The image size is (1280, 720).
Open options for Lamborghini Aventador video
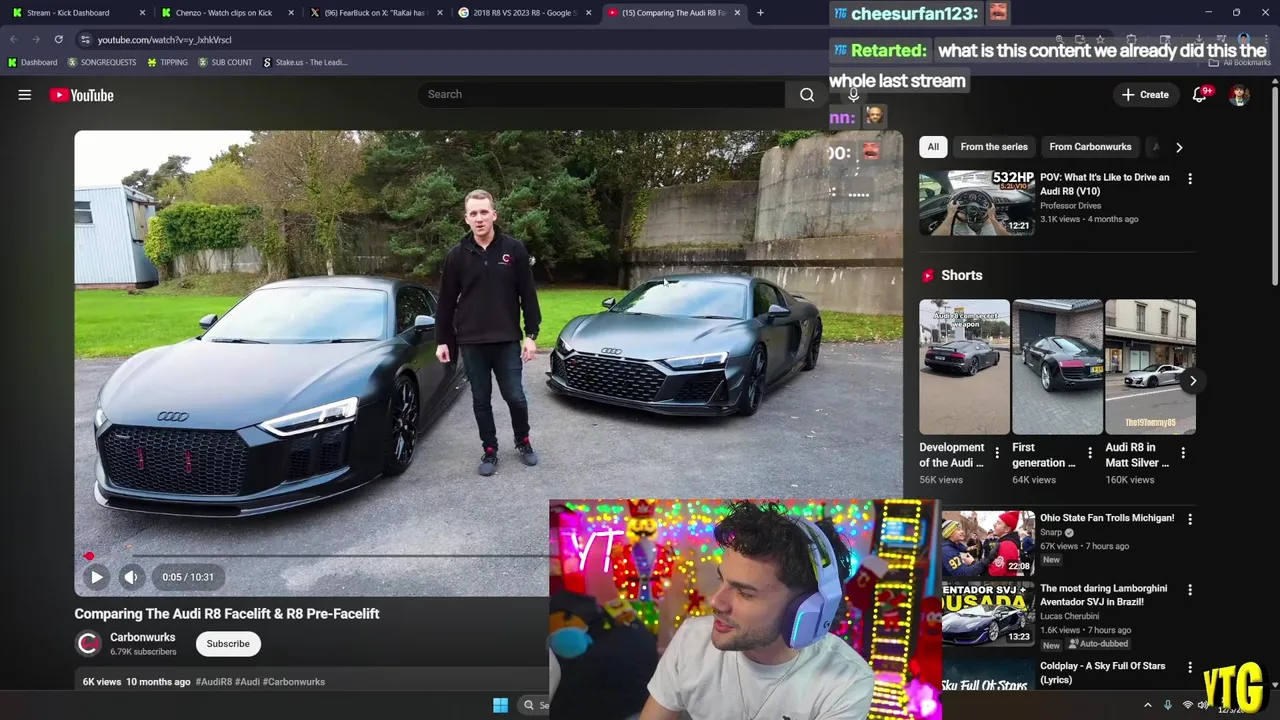coord(1190,590)
